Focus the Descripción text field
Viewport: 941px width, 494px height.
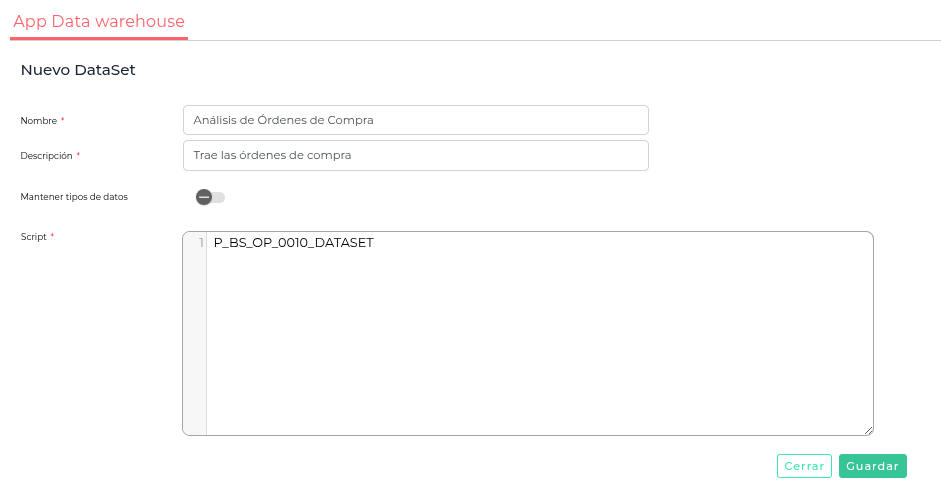pos(415,155)
